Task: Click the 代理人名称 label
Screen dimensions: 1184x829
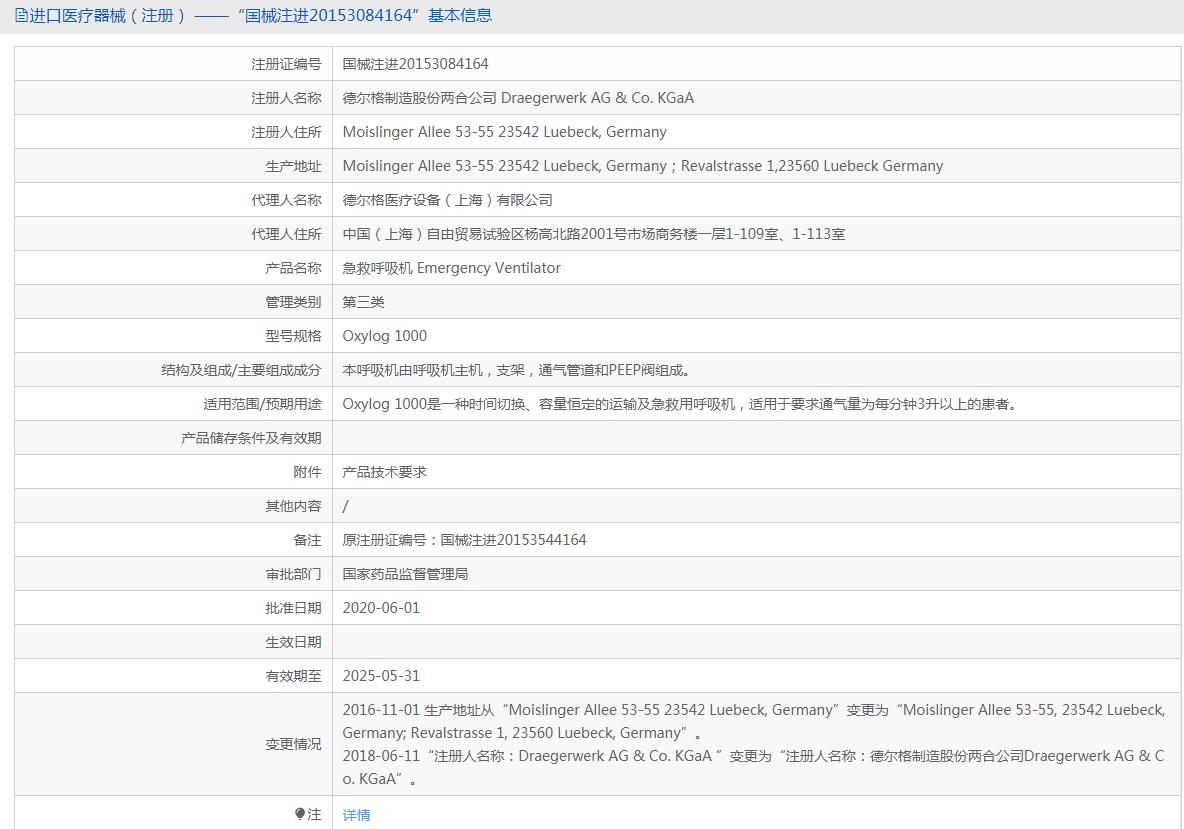Action: click(286, 200)
